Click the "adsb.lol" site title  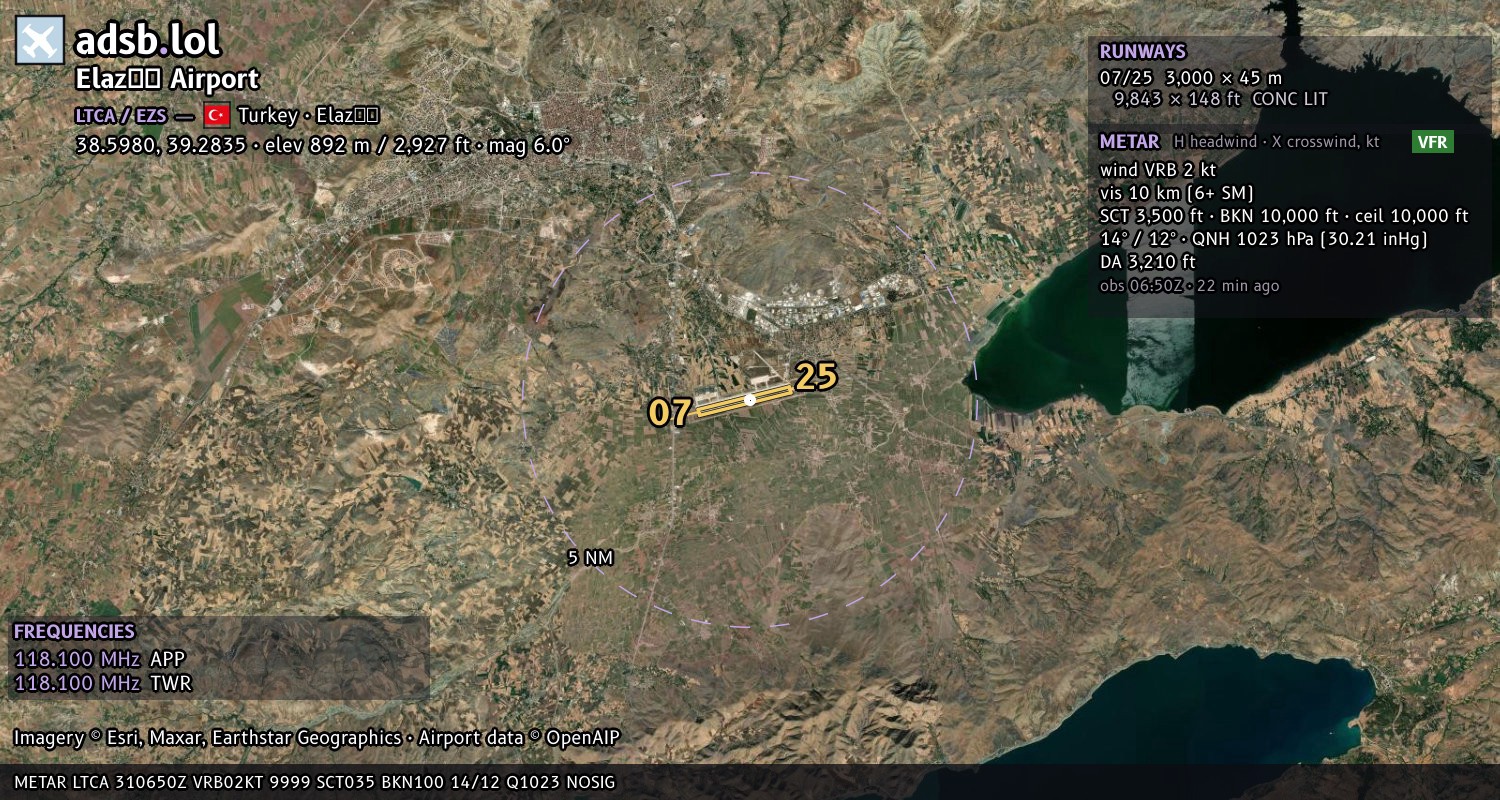coord(147,41)
